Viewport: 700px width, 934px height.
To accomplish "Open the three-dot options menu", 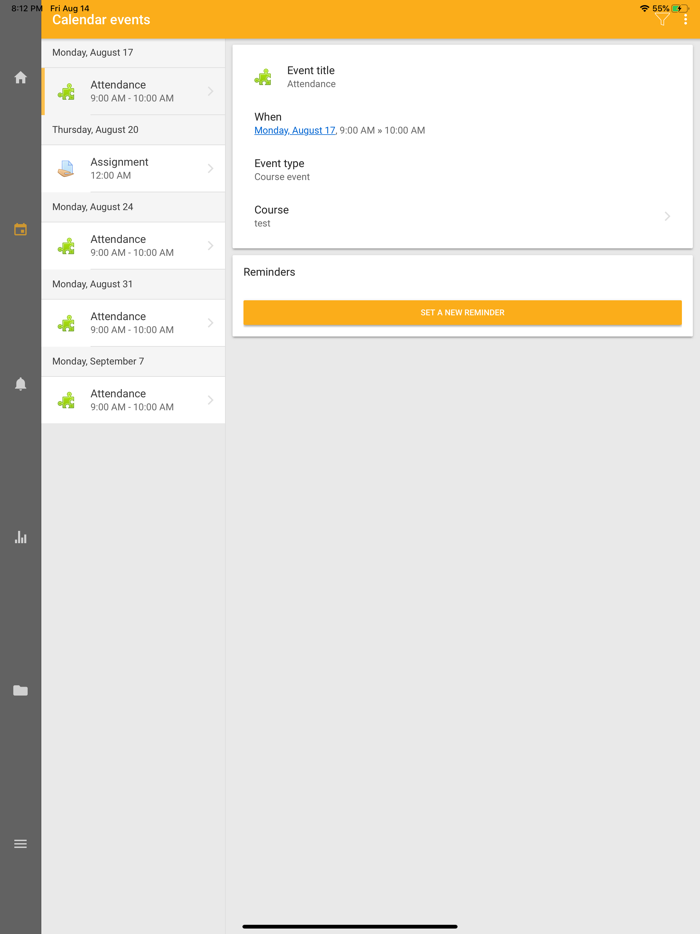I will [686, 20].
